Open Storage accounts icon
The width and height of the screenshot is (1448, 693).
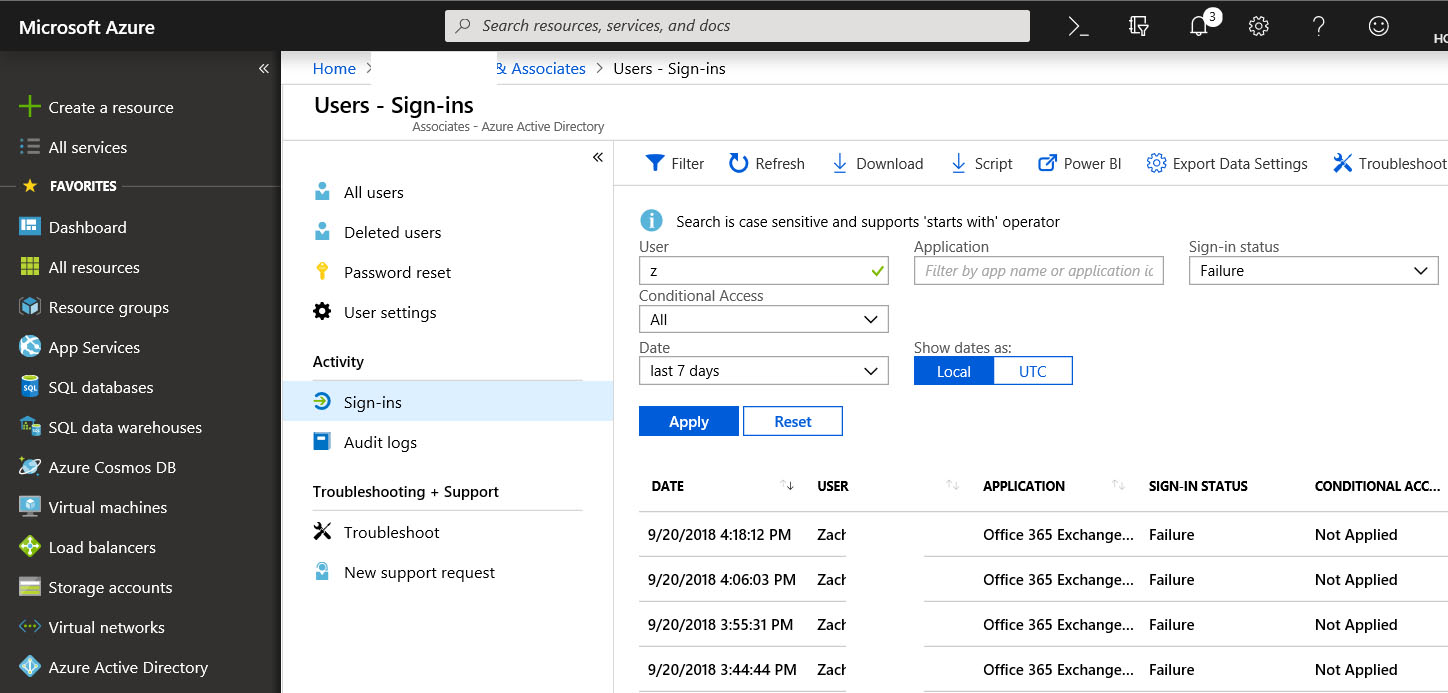click(30, 587)
